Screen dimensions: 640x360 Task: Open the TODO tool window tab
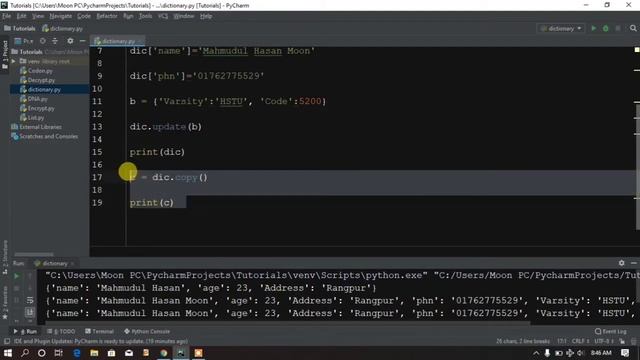[x=61, y=331]
